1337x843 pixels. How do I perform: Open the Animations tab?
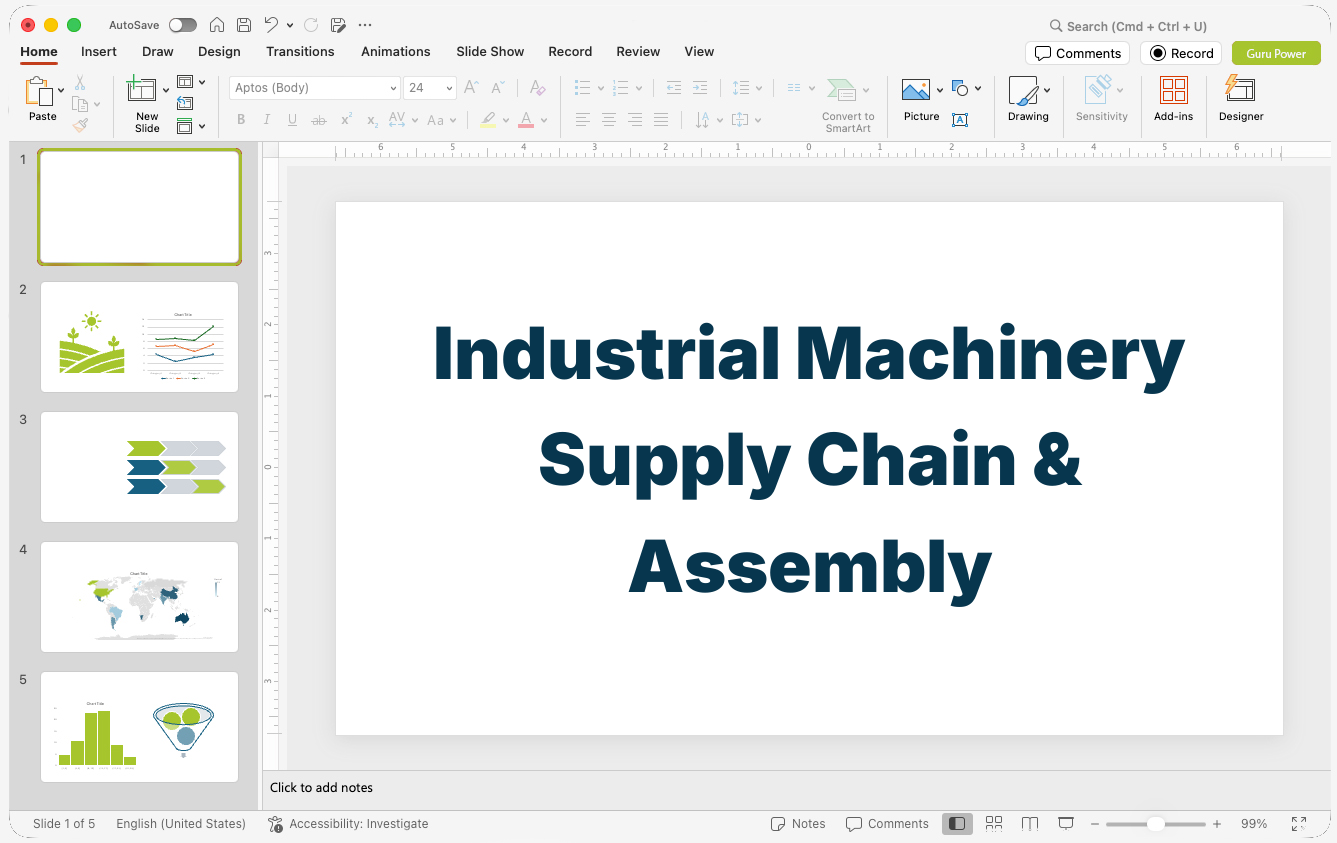click(x=396, y=52)
